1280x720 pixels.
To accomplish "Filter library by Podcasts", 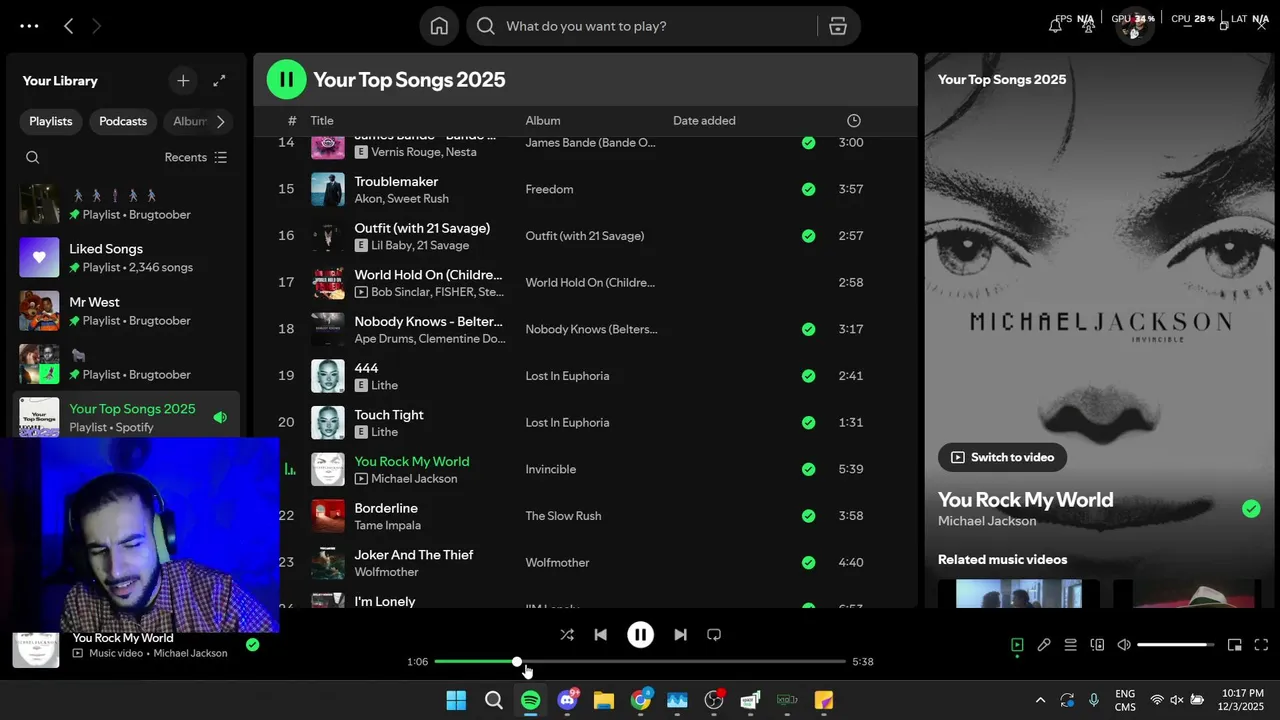I will (123, 121).
